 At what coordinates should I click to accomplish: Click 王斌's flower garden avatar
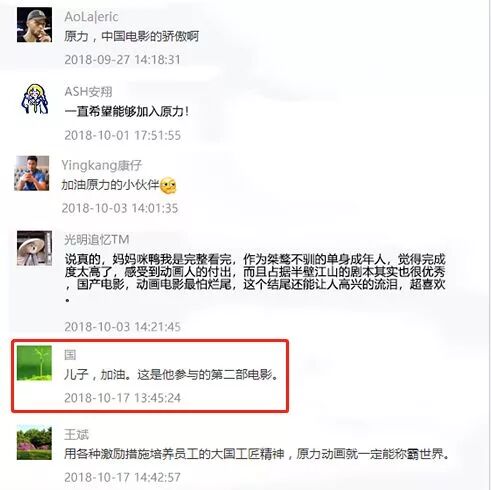tap(34, 443)
